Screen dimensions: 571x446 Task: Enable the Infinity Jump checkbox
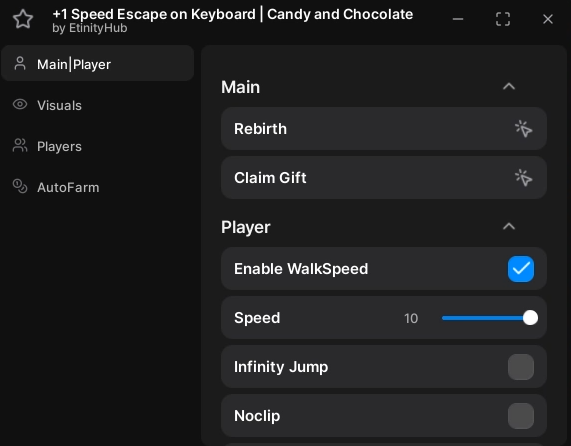coord(521,367)
